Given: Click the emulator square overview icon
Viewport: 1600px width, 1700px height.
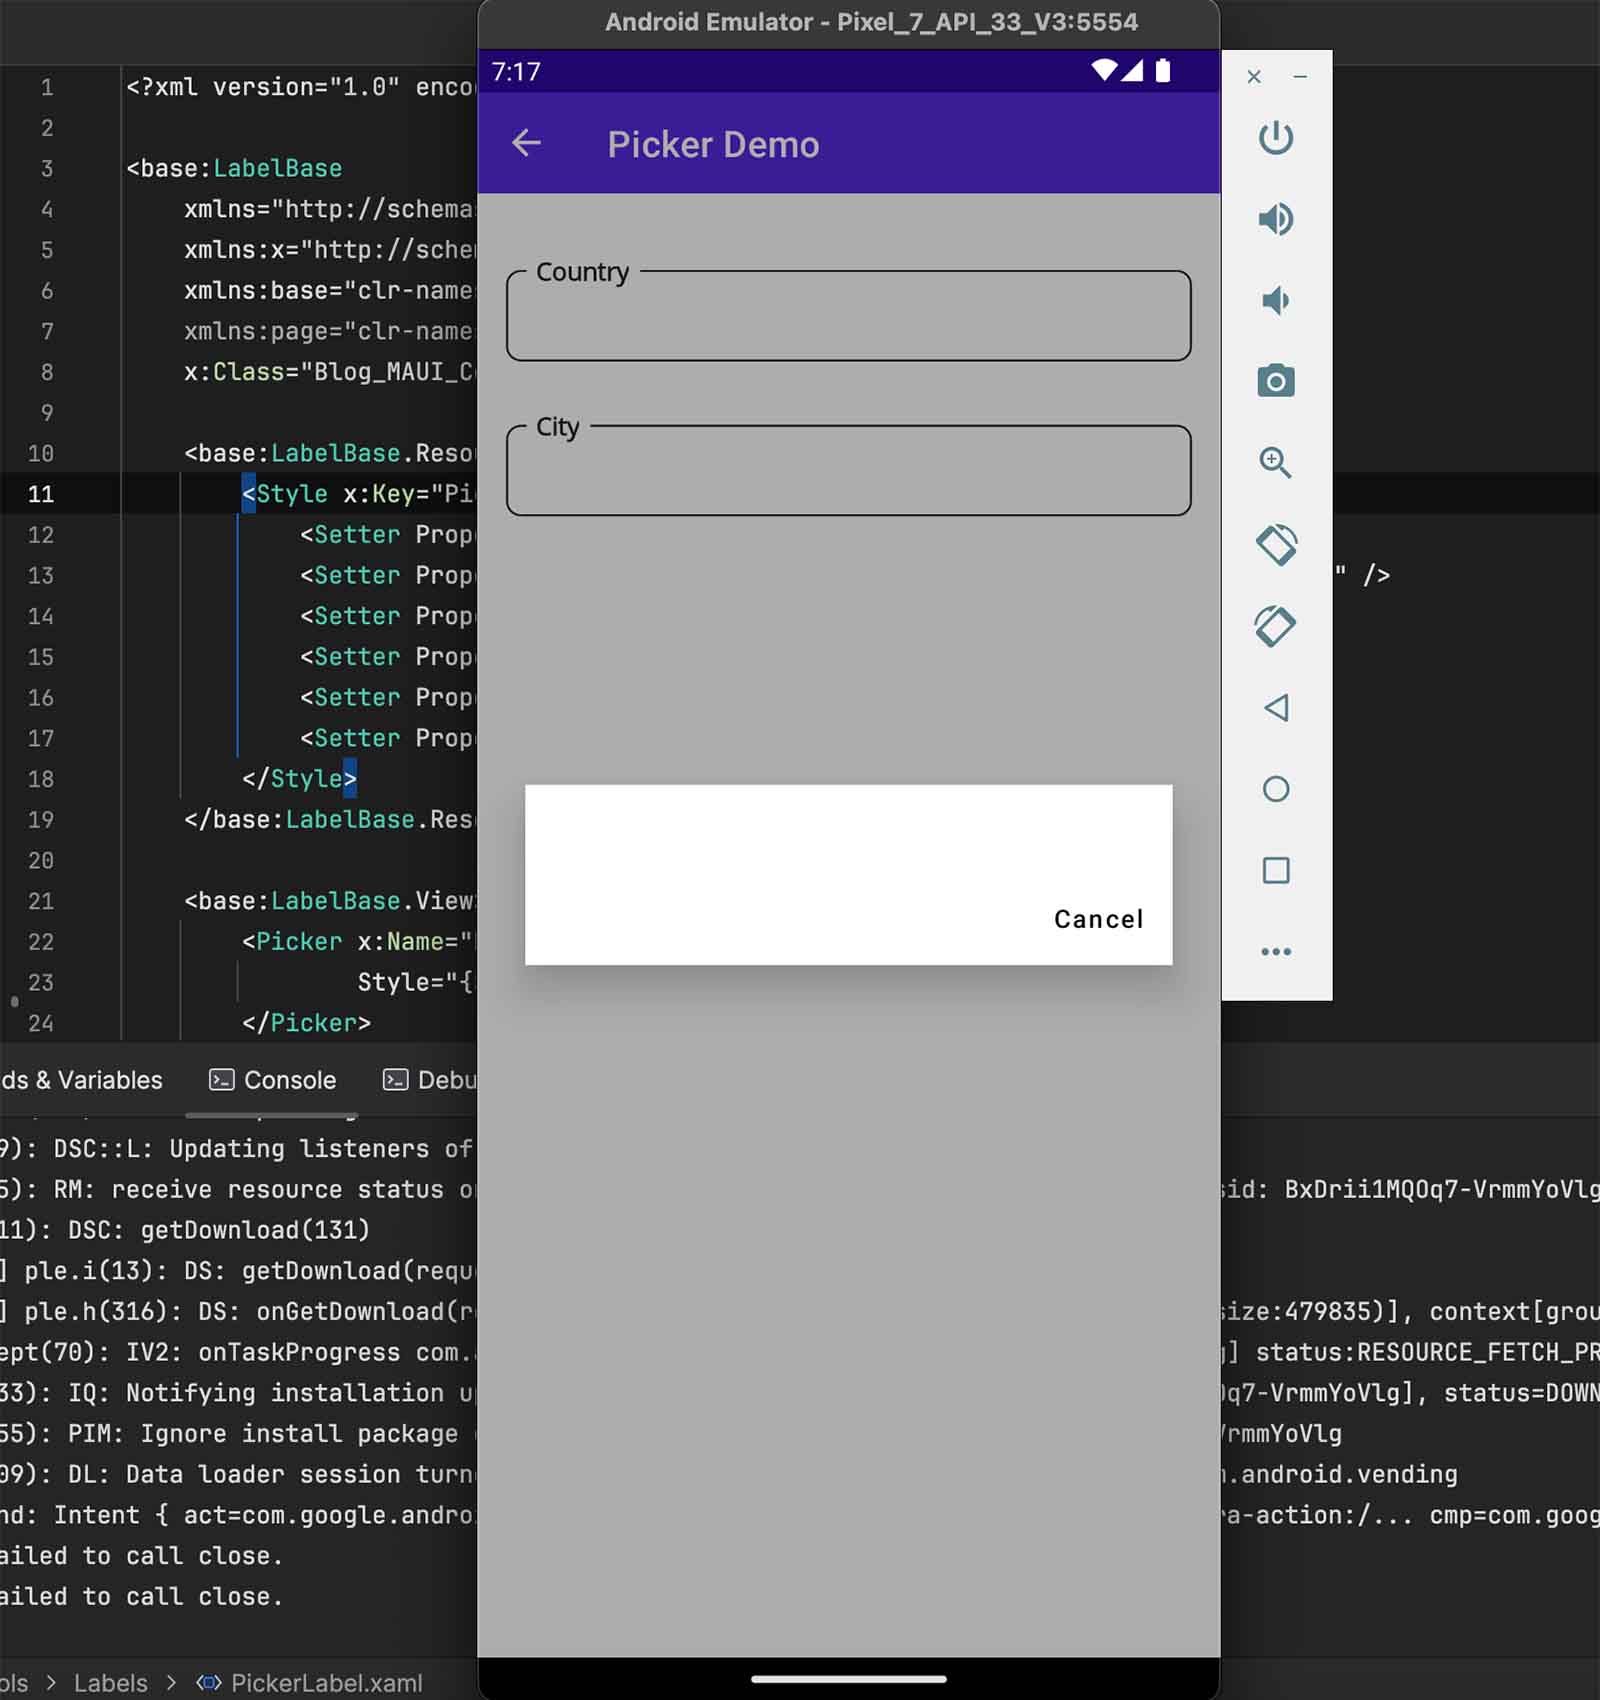Looking at the screenshot, I should click(x=1276, y=870).
